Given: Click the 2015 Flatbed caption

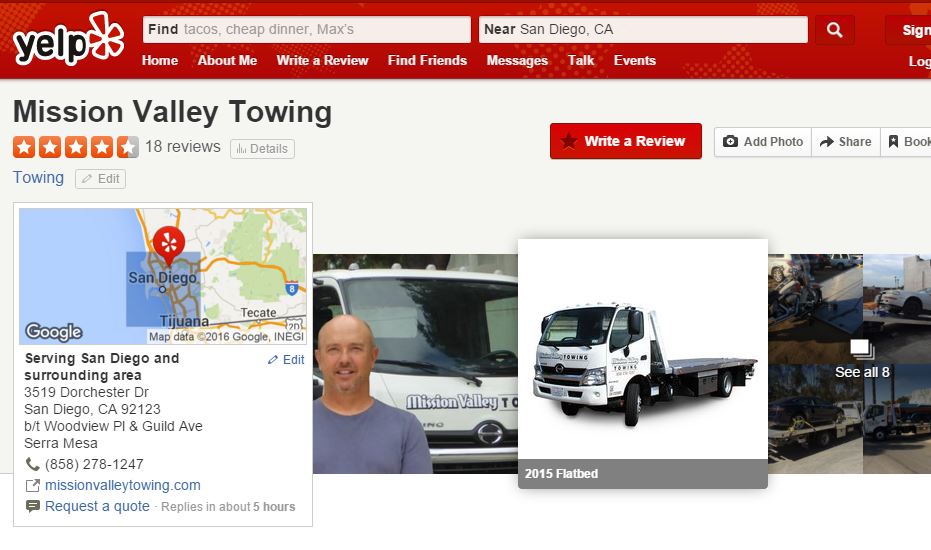Looking at the screenshot, I should 561,474.
